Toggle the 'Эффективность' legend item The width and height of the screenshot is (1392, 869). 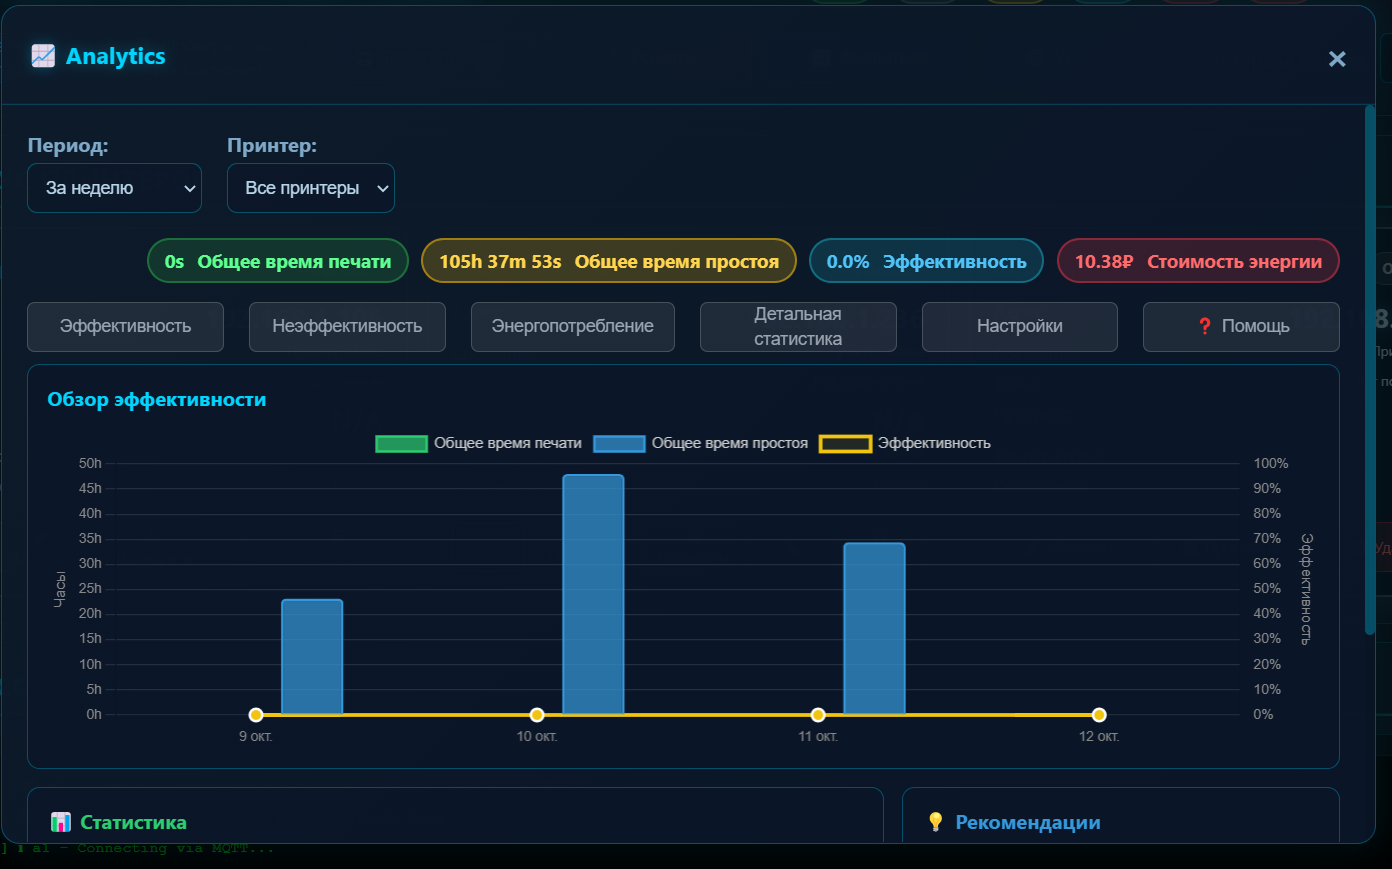[932, 443]
